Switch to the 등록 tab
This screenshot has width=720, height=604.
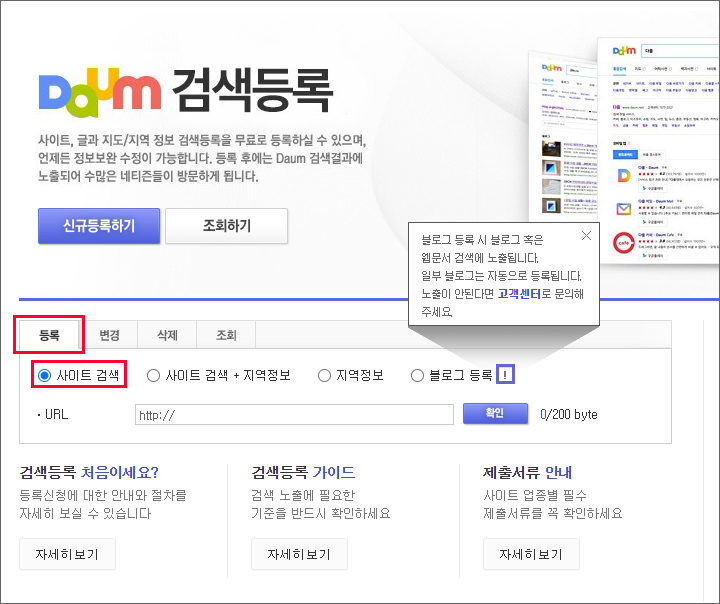coord(49,335)
